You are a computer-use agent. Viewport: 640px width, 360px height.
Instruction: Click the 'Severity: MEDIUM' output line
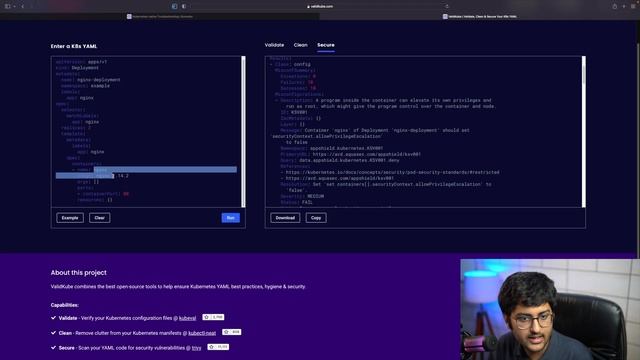(302, 196)
